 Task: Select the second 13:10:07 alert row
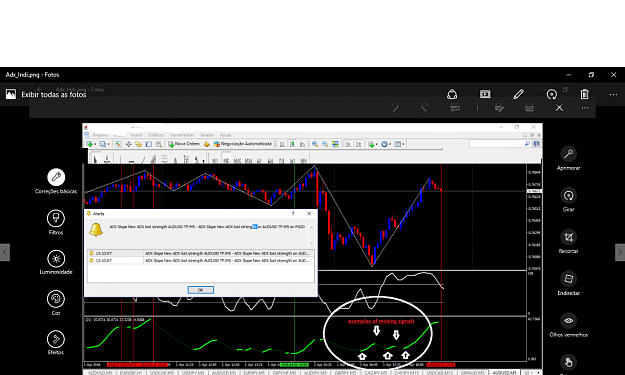tap(200, 260)
